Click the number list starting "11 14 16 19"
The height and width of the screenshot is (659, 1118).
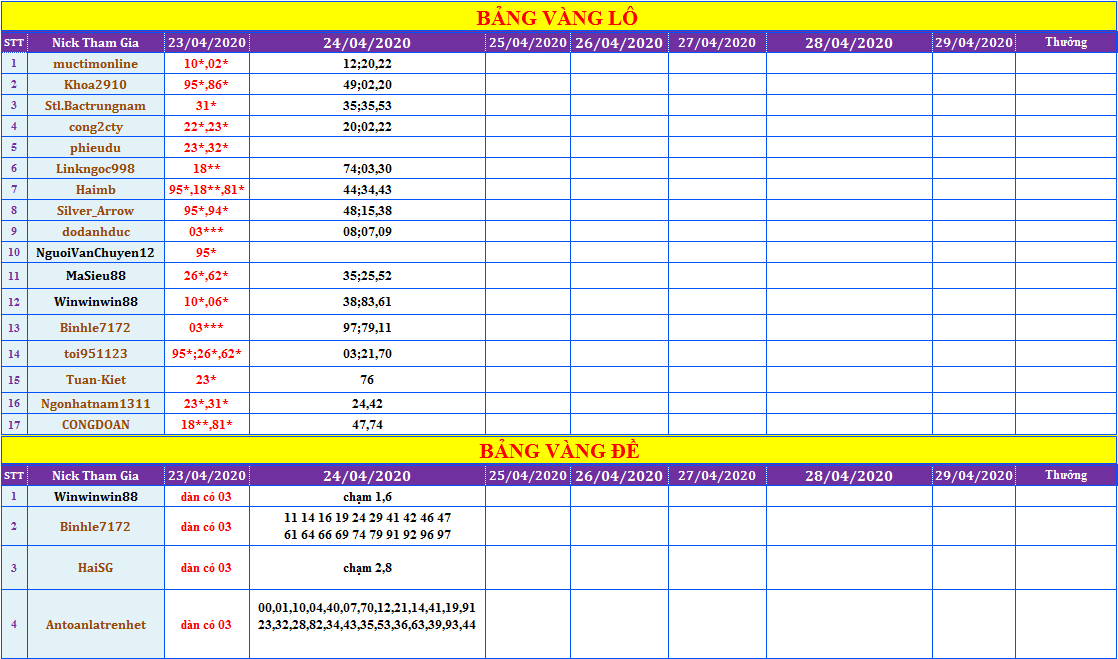tap(367, 526)
